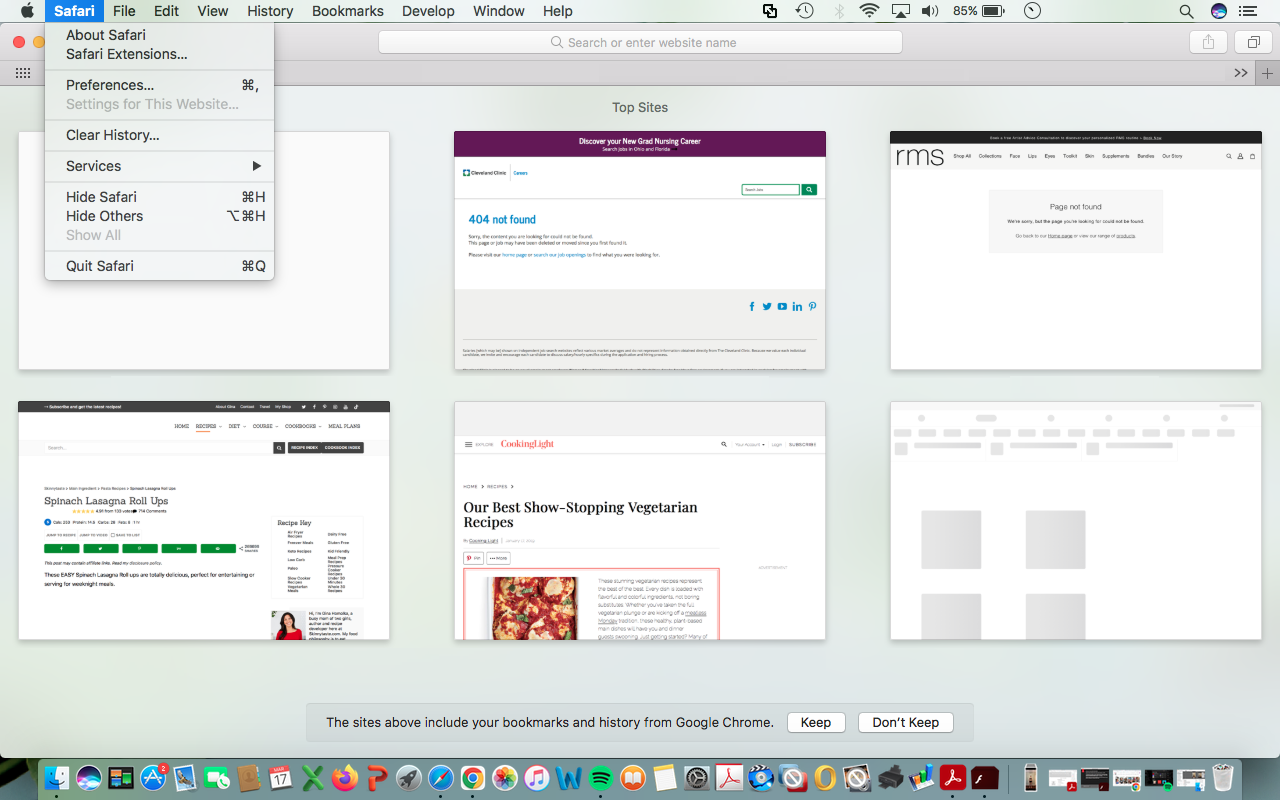Open the Help menu

[558, 11]
